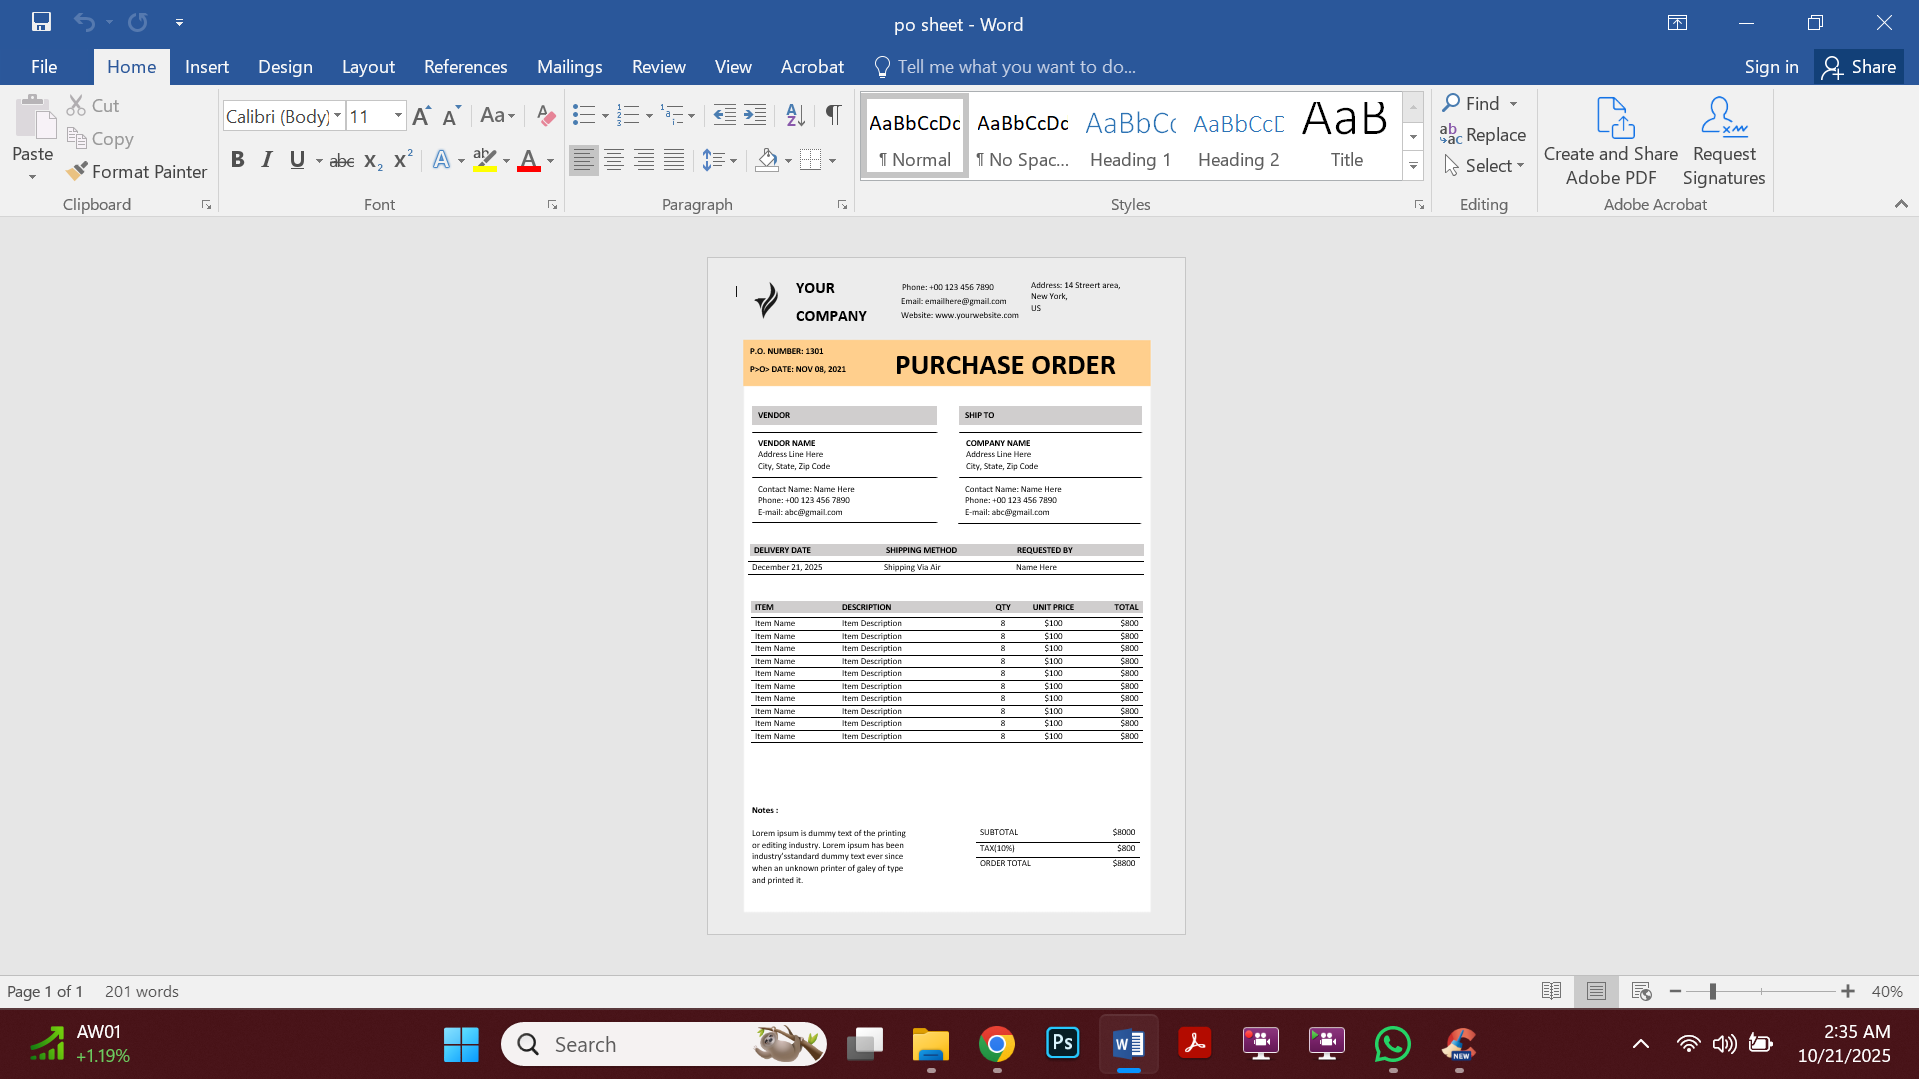
Task: Click the Share button
Action: pyautogui.click(x=1859, y=66)
